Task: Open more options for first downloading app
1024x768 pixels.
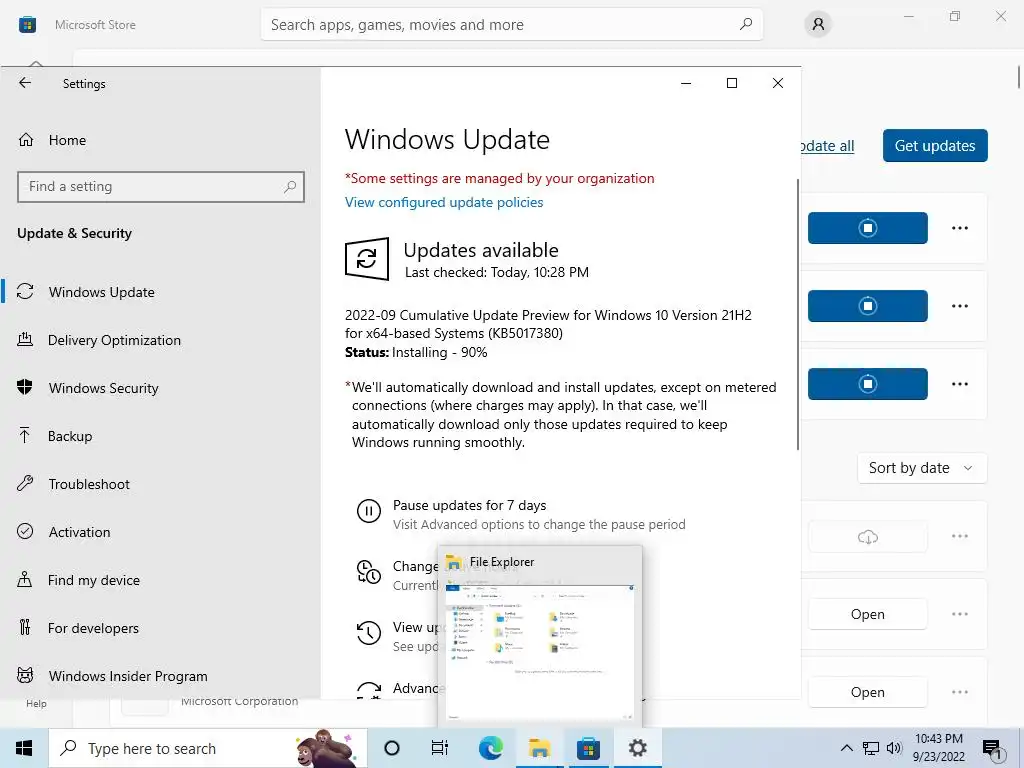Action: (960, 228)
